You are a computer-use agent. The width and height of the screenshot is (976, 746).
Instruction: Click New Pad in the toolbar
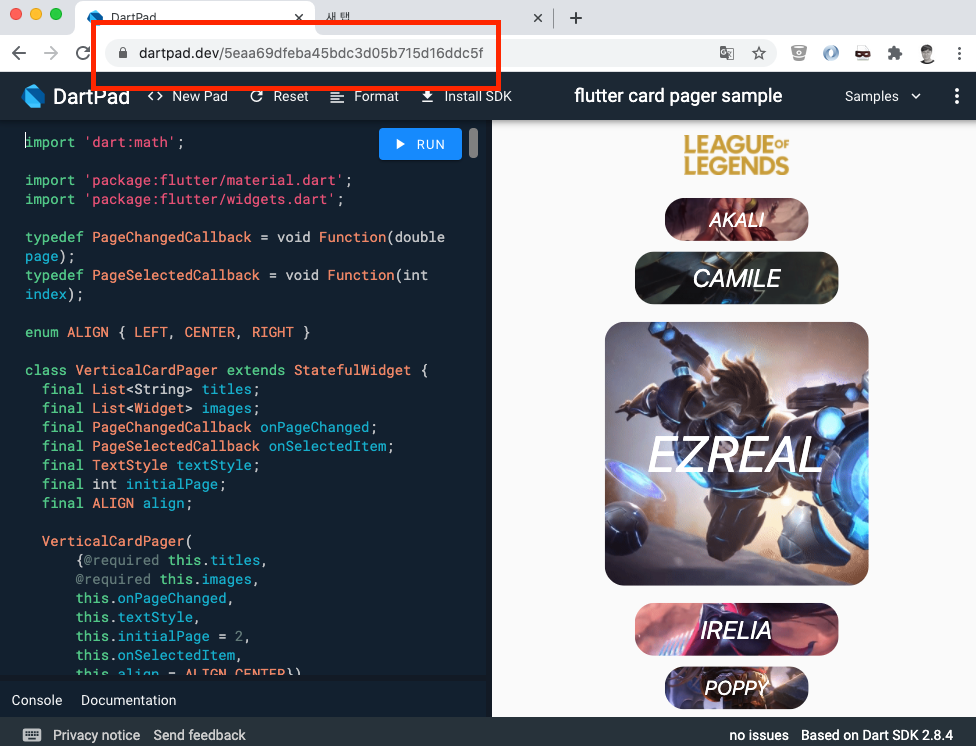click(188, 97)
